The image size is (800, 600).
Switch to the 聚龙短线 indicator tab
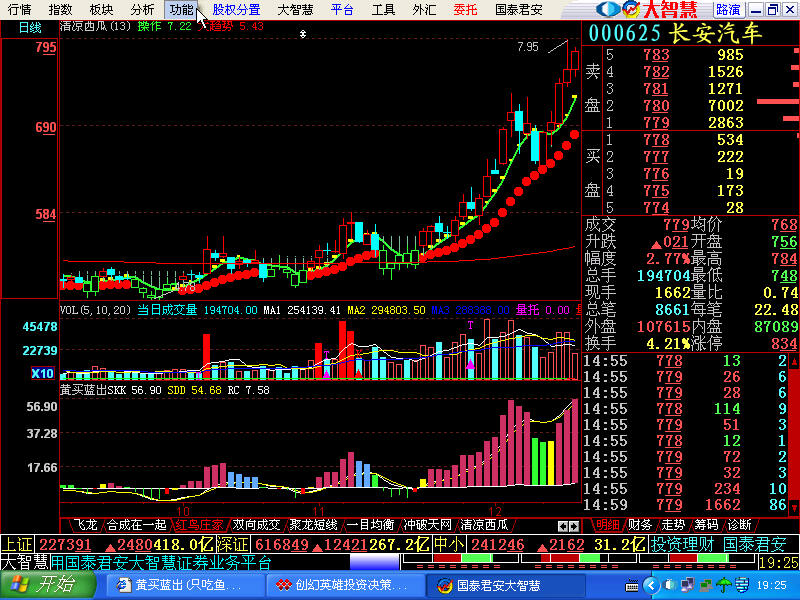click(x=313, y=525)
